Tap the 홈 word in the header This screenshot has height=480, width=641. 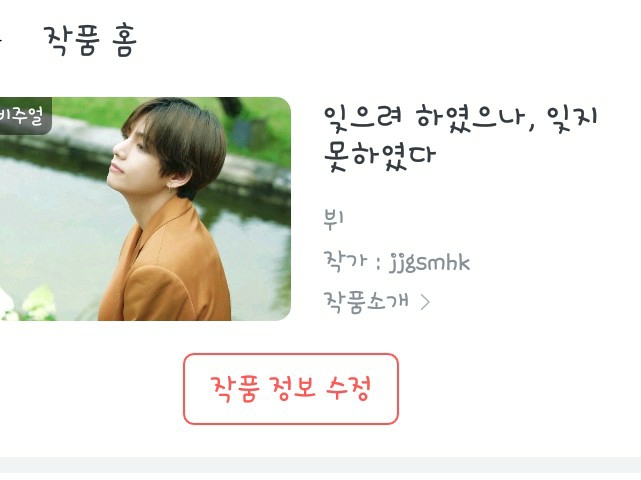click(123, 40)
